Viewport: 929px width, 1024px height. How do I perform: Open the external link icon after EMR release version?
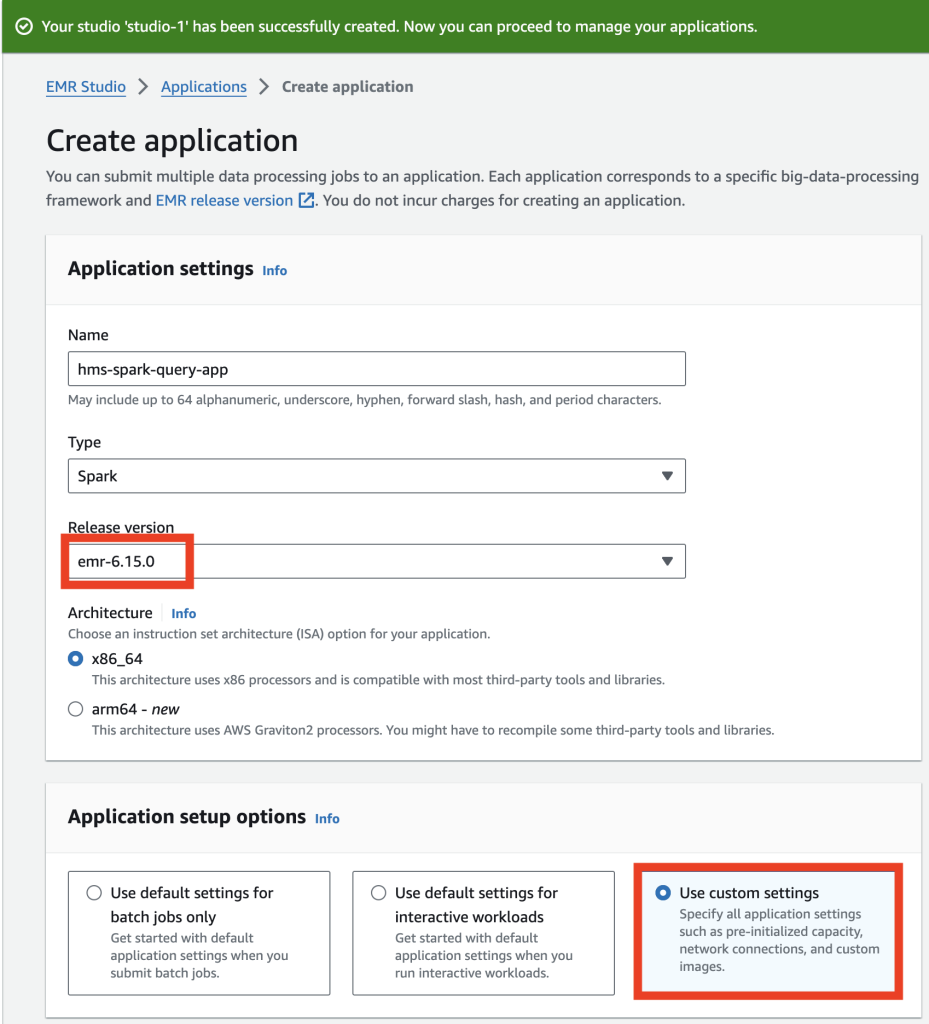(306, 200)
